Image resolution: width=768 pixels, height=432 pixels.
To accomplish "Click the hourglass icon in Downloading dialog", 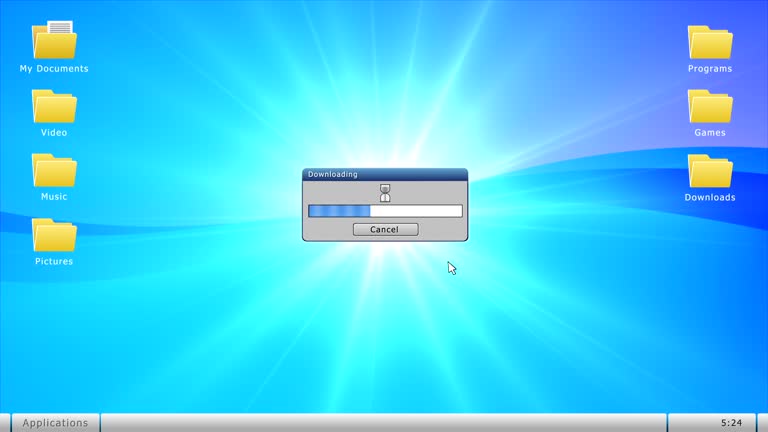I will 385,193.
